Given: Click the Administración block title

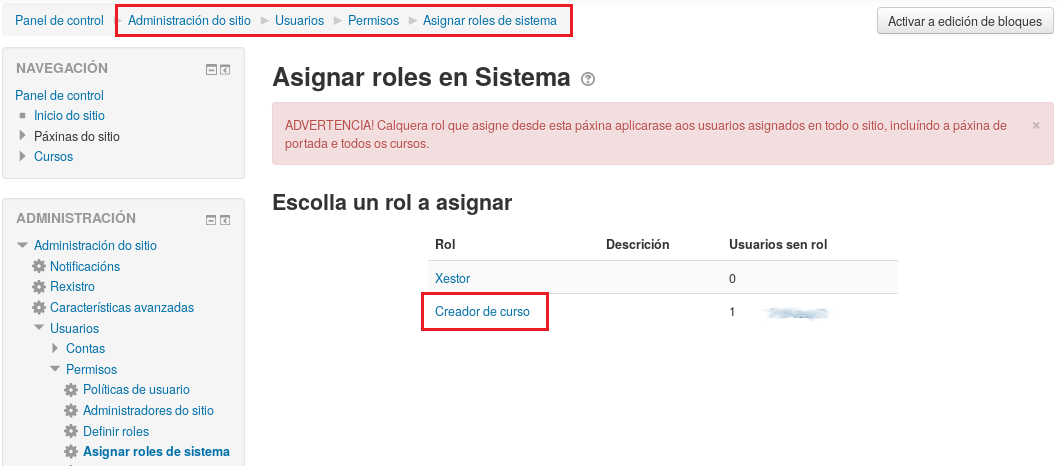Looking at the screenshot, I should tap(76, 219).
